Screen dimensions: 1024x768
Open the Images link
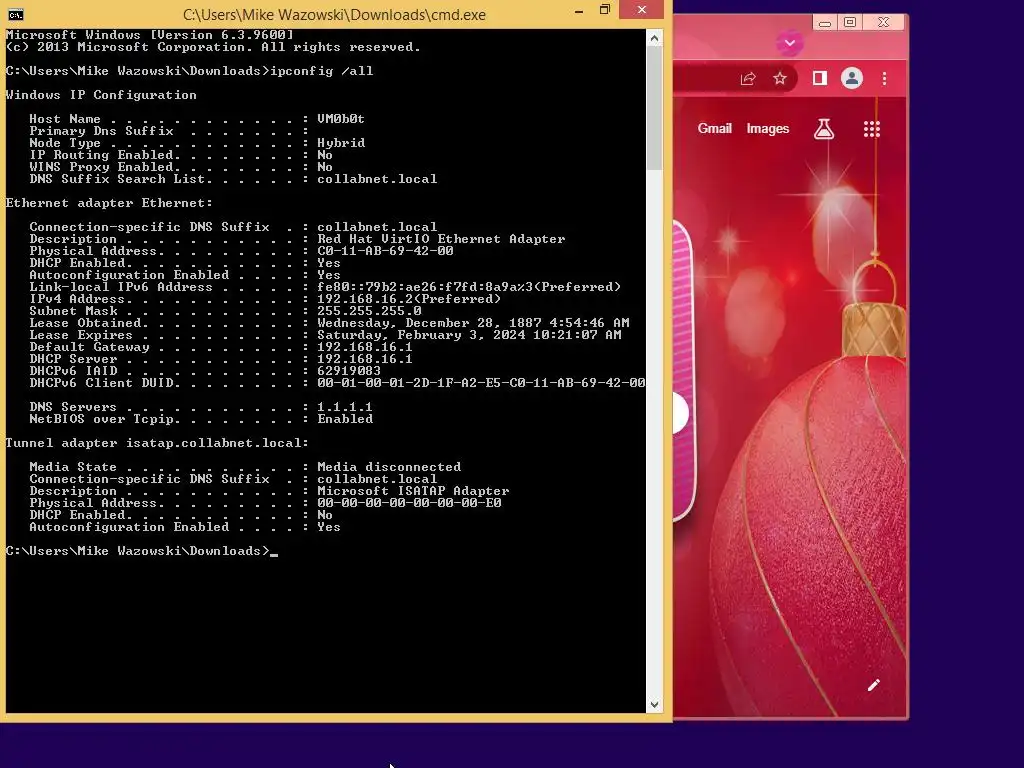(x=767, y=129)
